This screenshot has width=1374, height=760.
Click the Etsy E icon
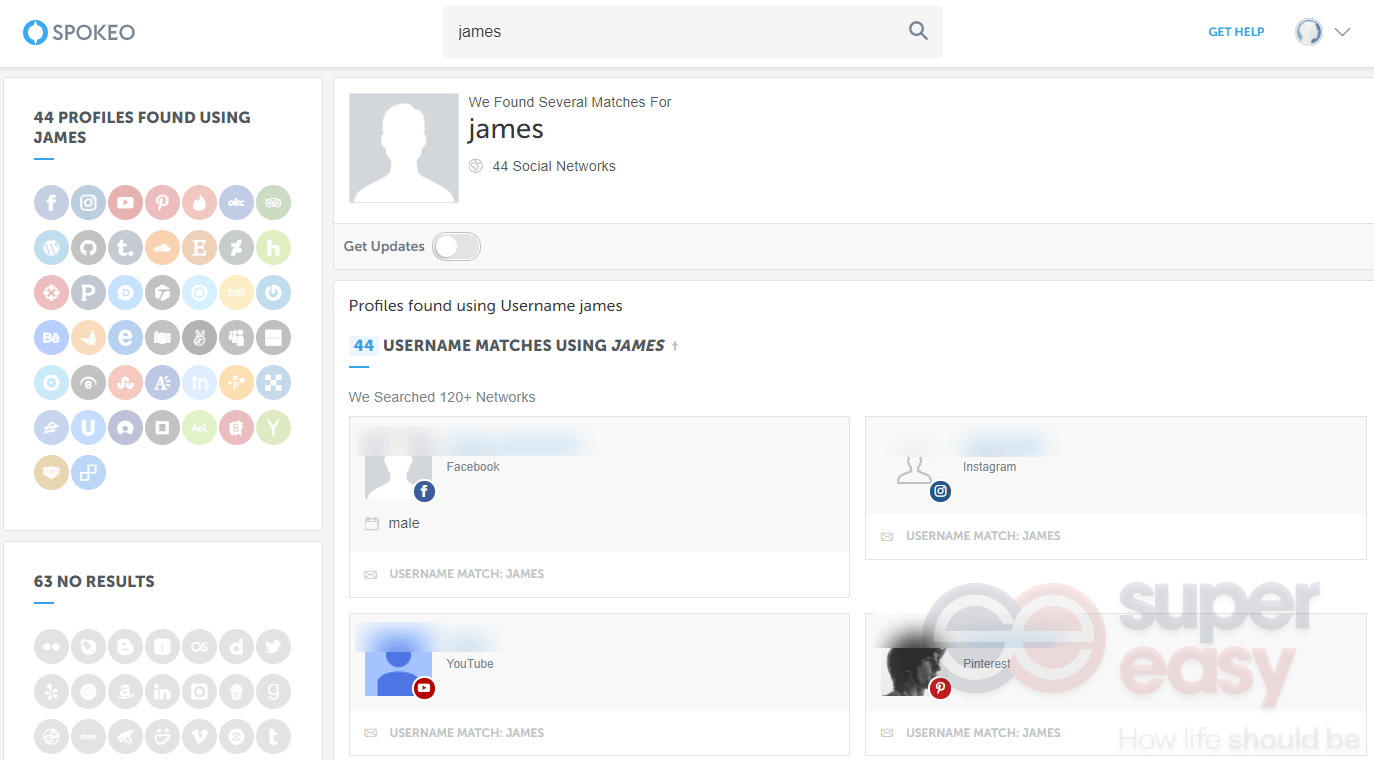(199, 248)
